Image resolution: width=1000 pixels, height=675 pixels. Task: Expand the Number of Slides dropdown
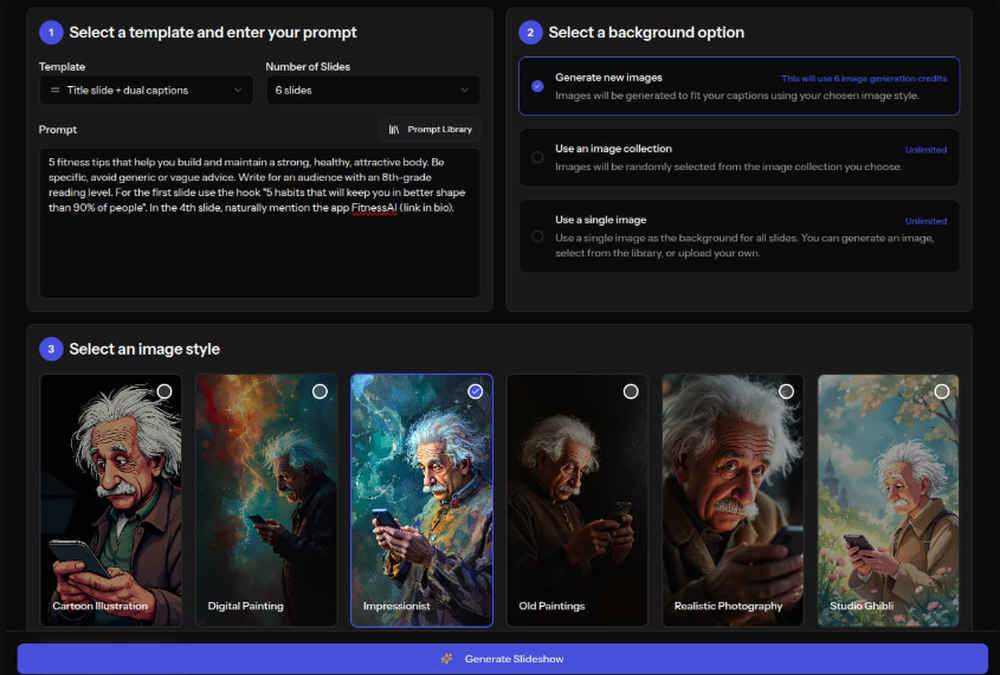tap(372, 90)
